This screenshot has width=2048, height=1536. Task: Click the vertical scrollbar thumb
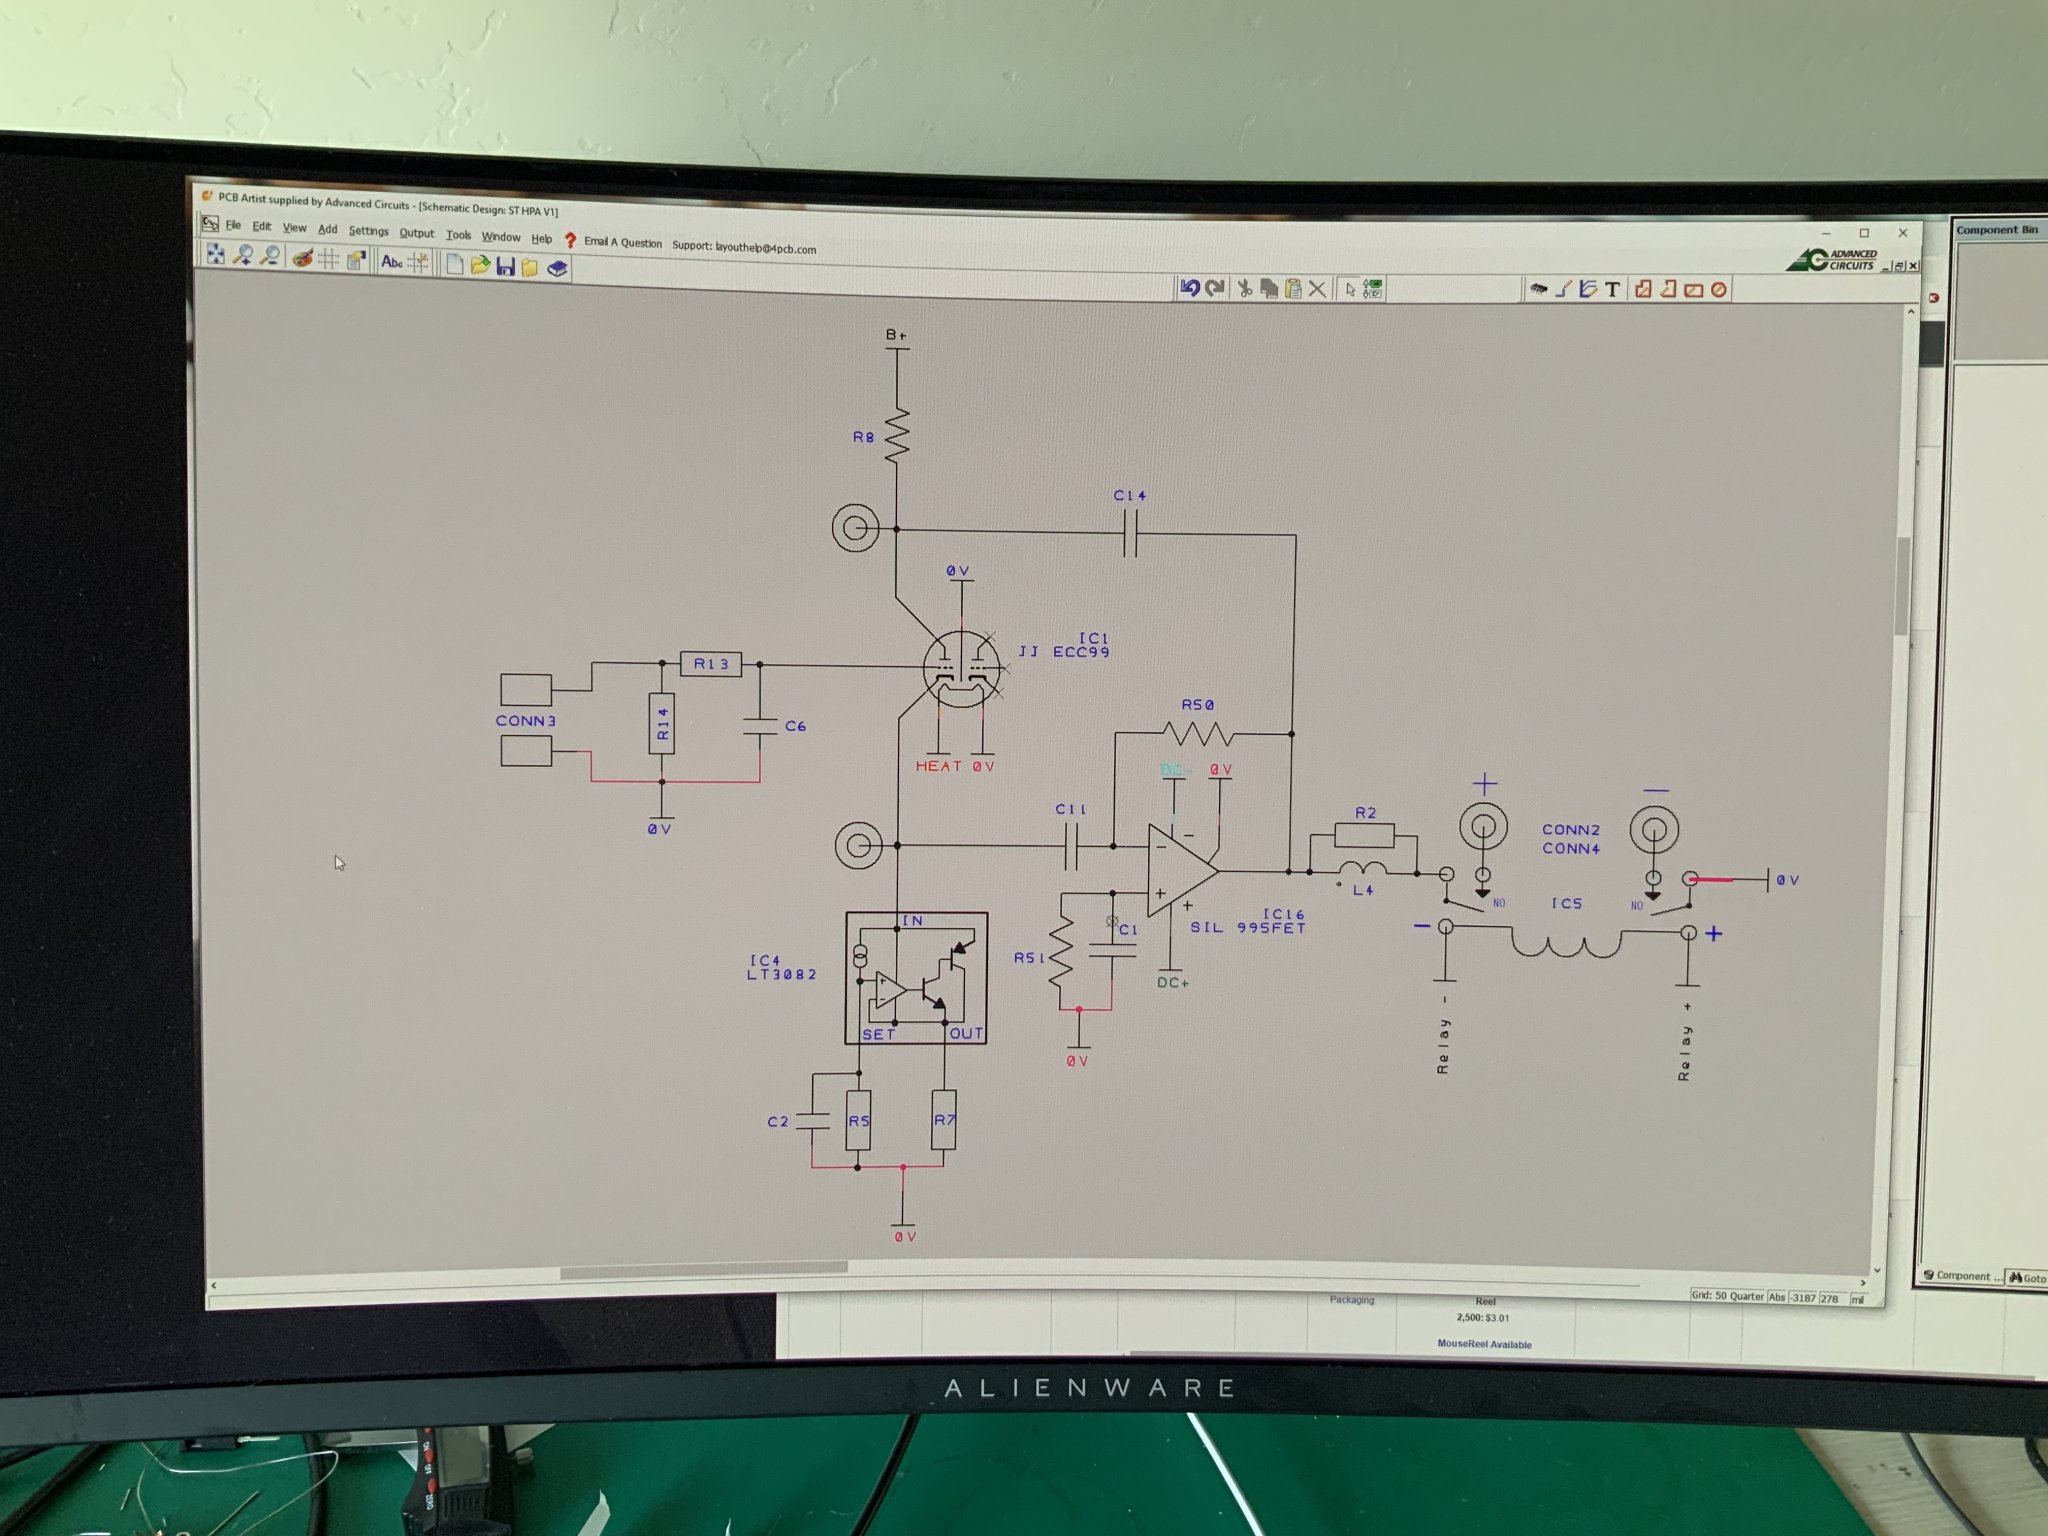click(x=1903, y=586)
